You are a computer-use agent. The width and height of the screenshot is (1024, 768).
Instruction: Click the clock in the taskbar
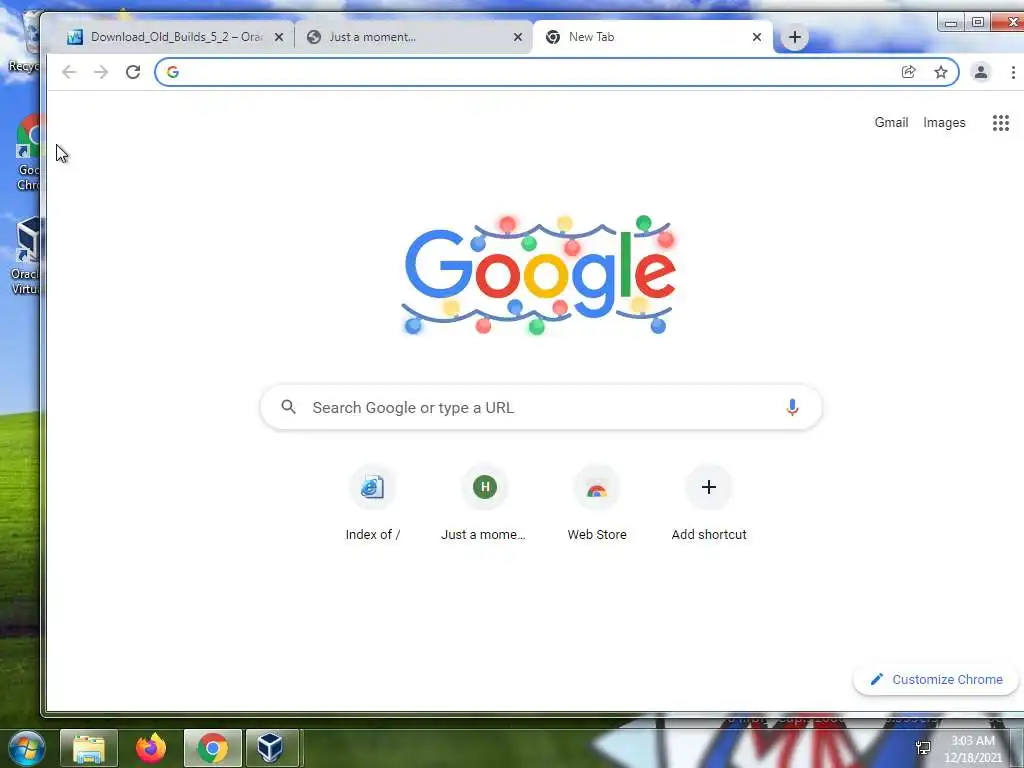pyautogui.click(x=973, y=749)
